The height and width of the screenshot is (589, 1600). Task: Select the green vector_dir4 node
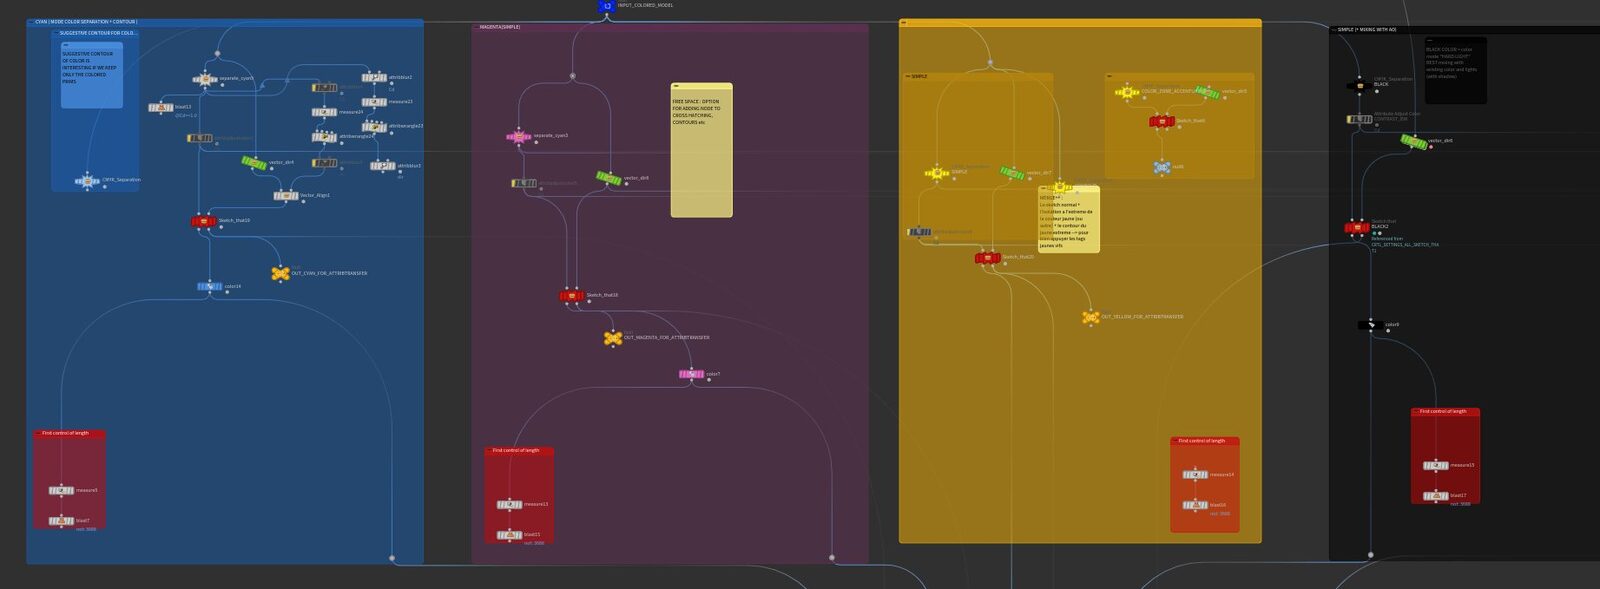tap(254, 162)
